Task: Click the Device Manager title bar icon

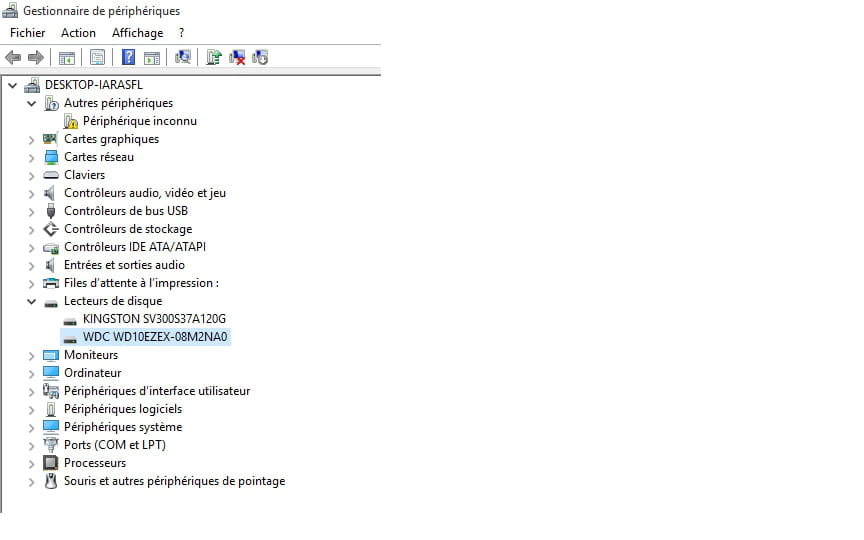Action: pos(10,10)
